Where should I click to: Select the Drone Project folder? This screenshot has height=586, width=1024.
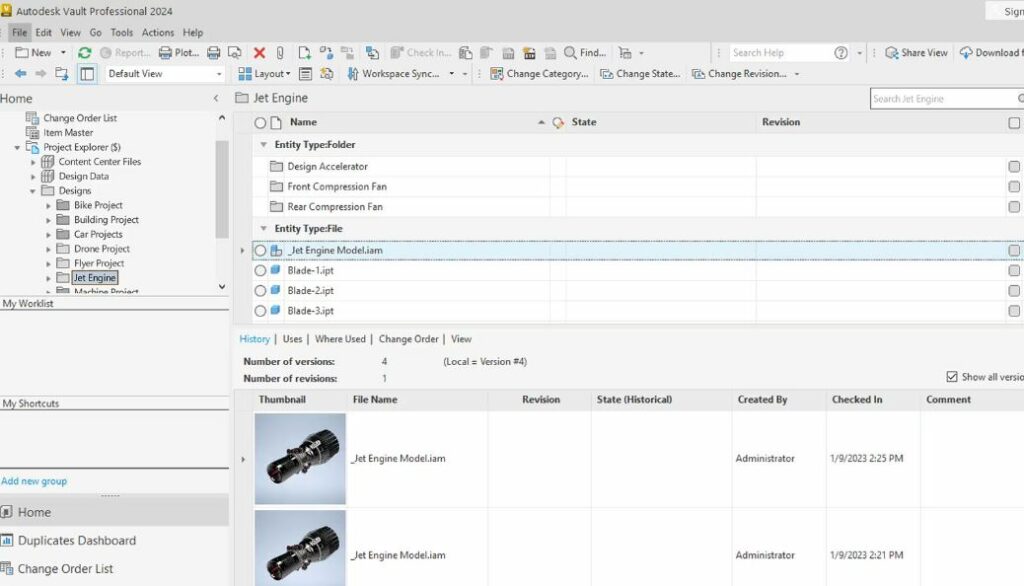click(x=102, y=249)
